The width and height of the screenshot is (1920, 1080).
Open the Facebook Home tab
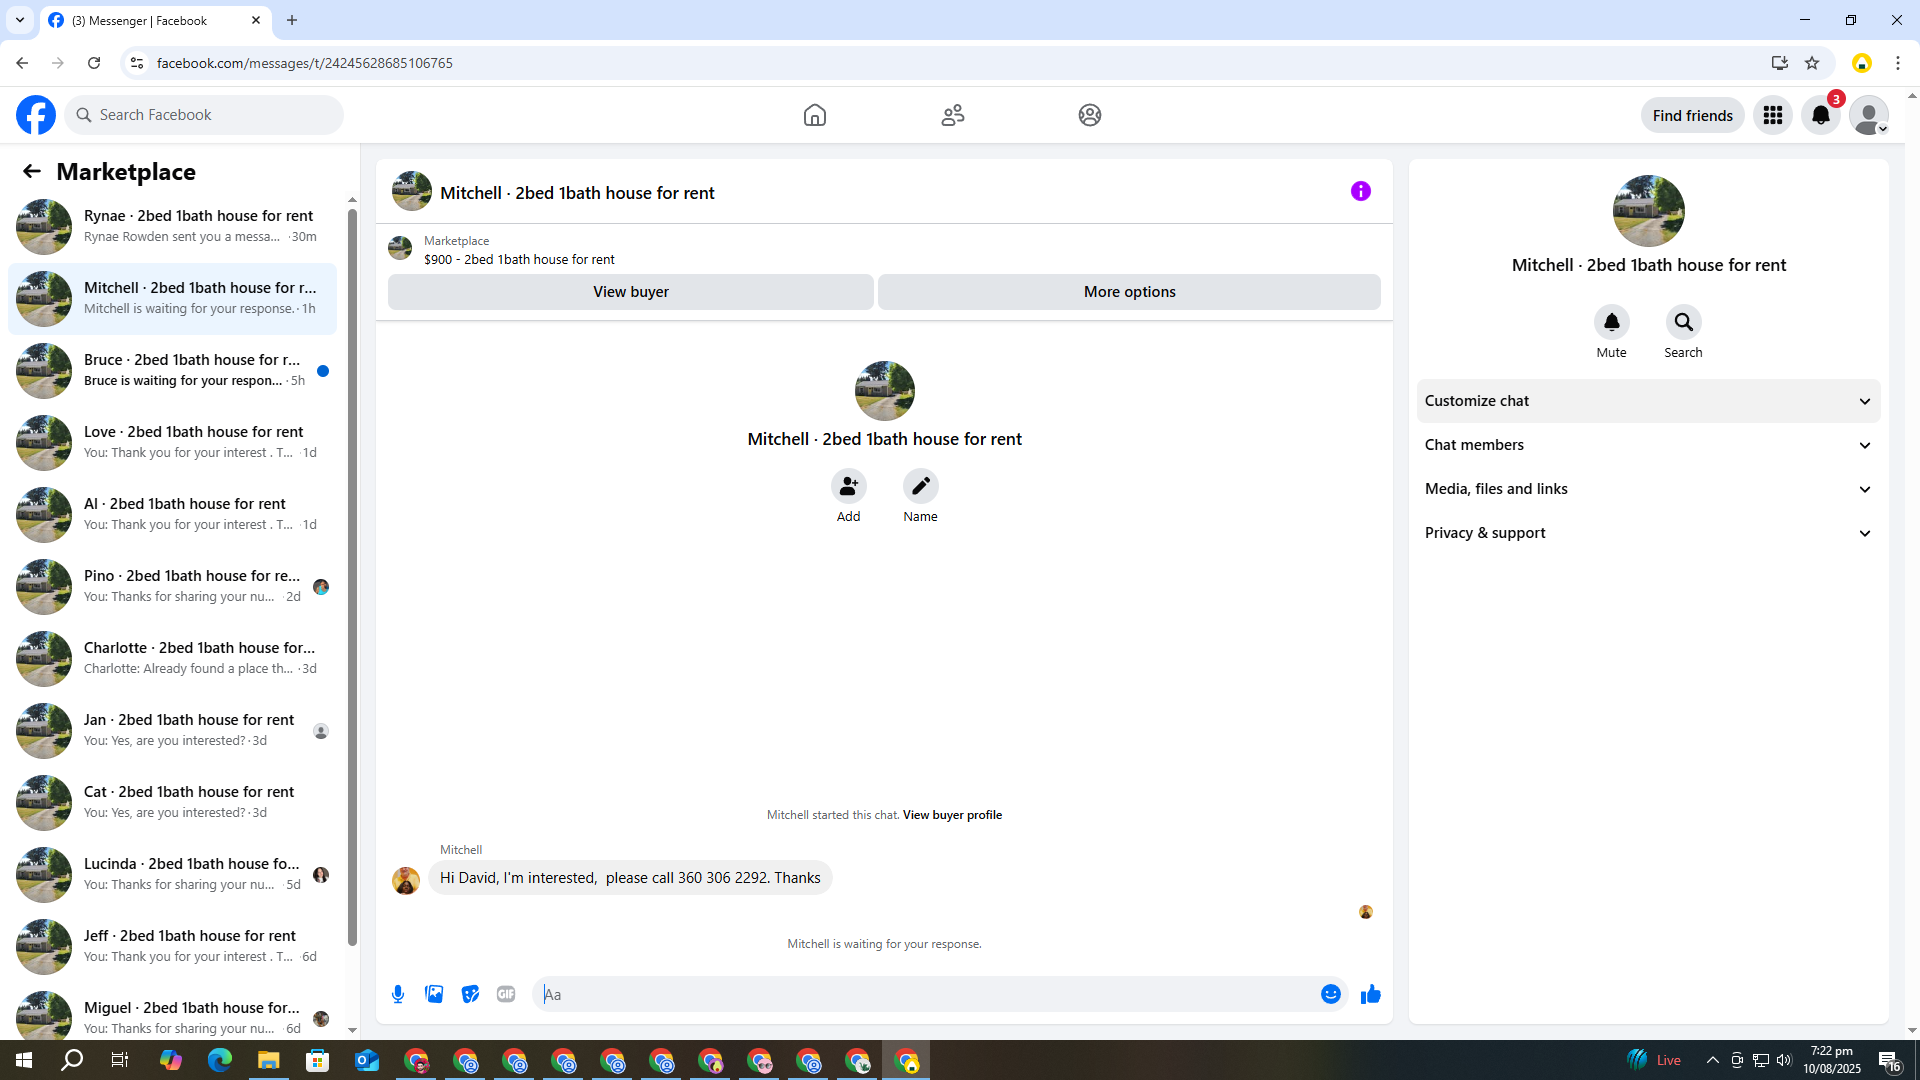coord(814,115)
